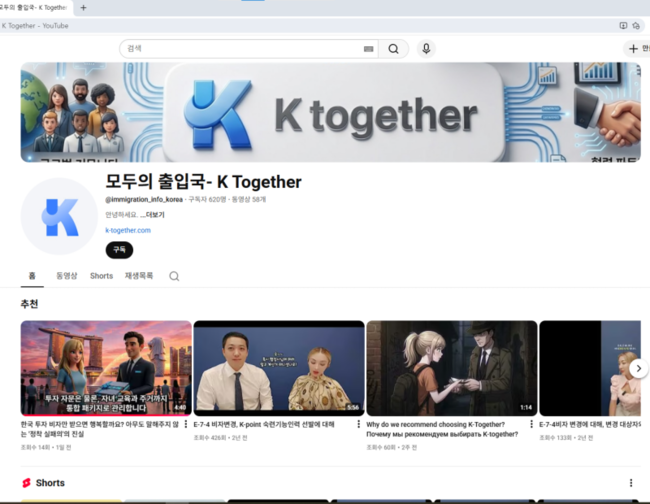This screenshot has height=504, width=650.
Task: Search within channel using magnifier icon
Action: click(x=174, y=276)
